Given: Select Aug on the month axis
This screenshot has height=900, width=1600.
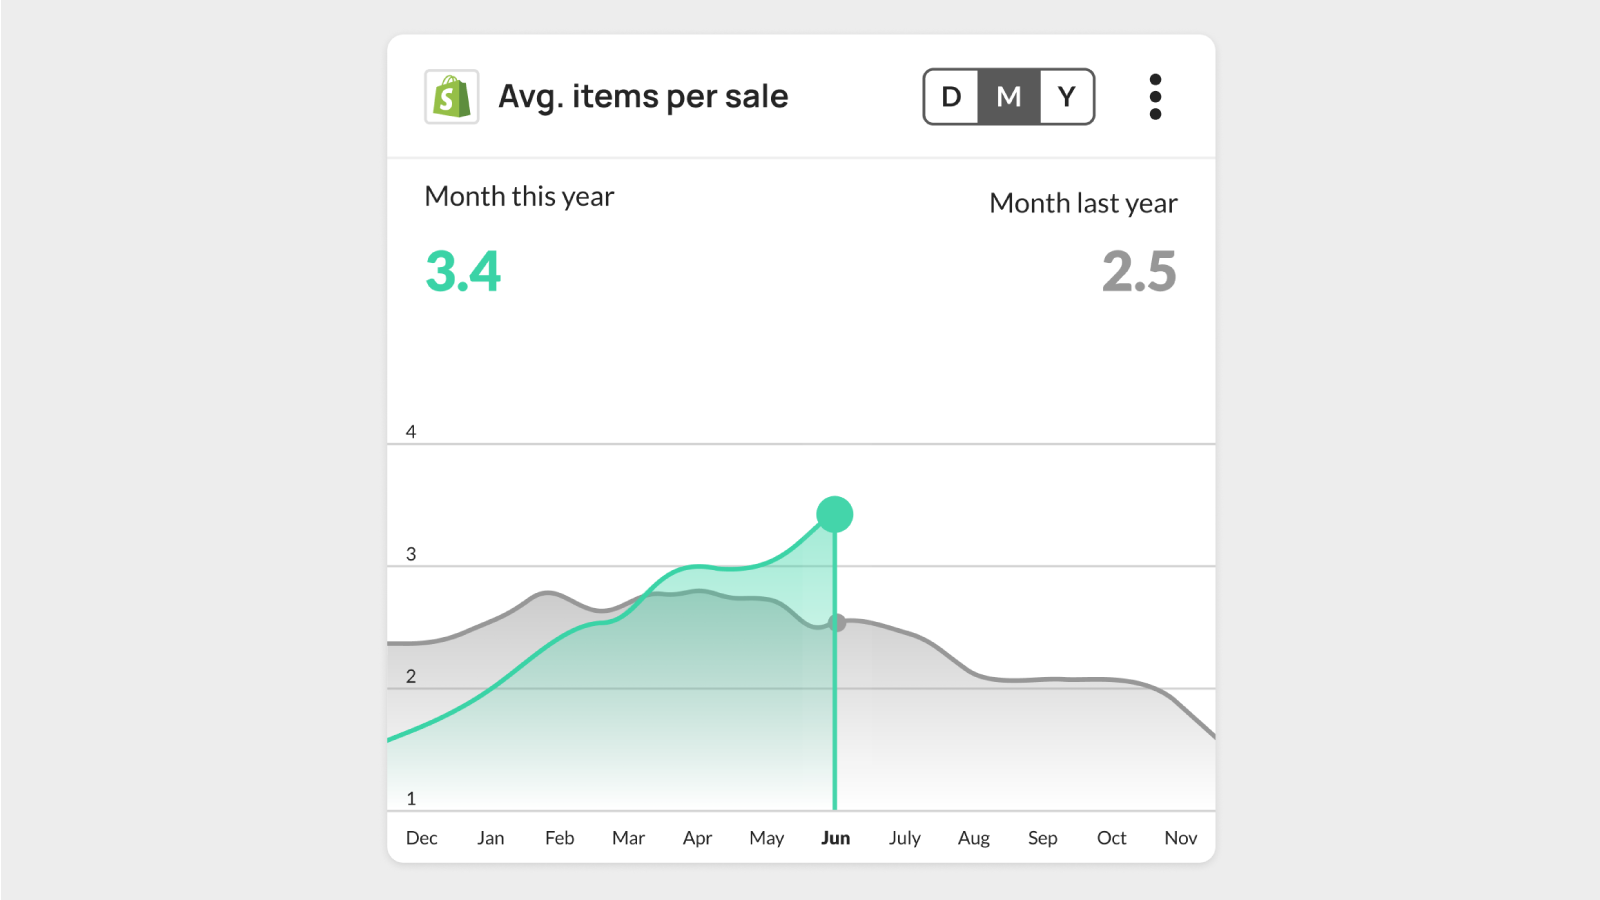Looking at the screenshot, I should click(973, 838).
